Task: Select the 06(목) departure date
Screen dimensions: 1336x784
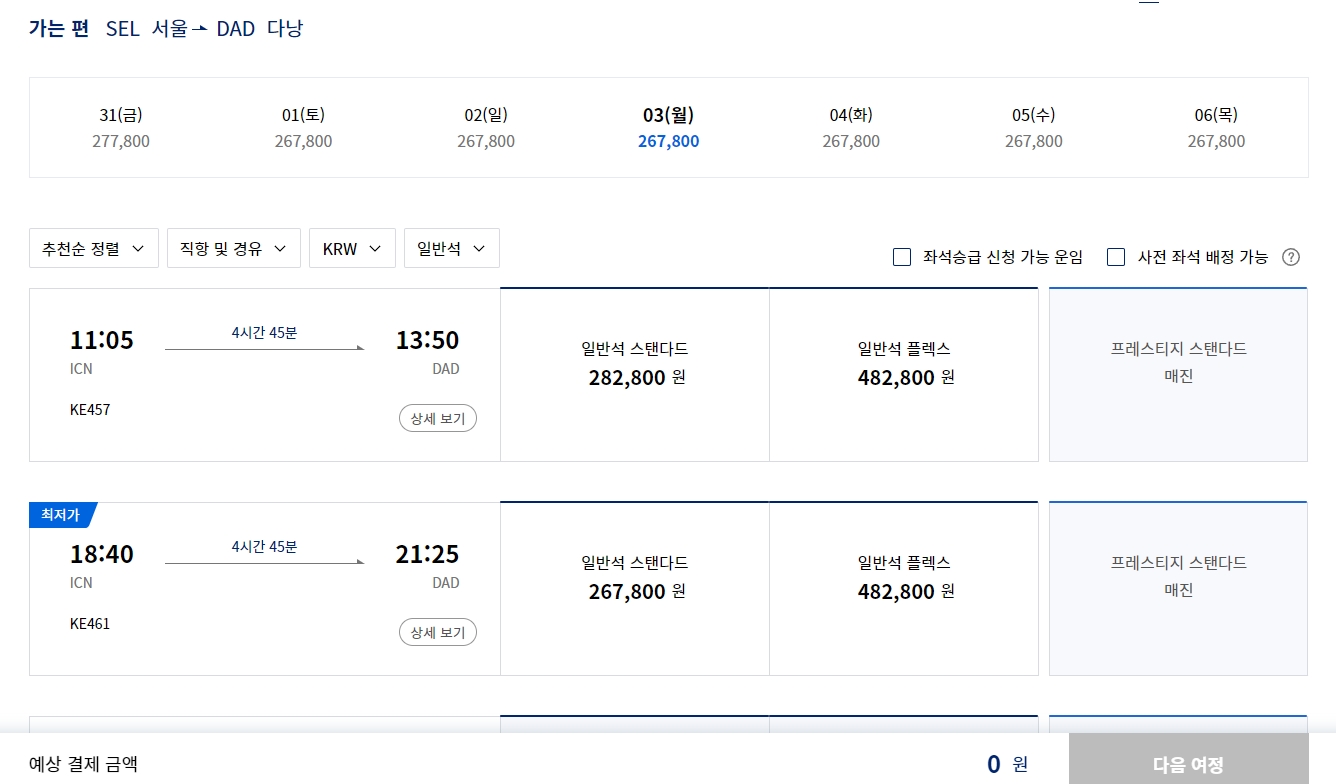Action: tap(1216, 127)
